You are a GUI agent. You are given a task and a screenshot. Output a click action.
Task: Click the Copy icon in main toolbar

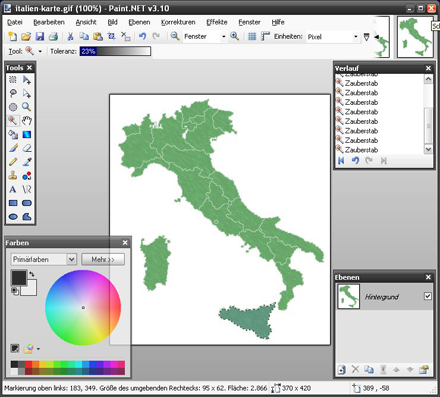pos(84,36)
